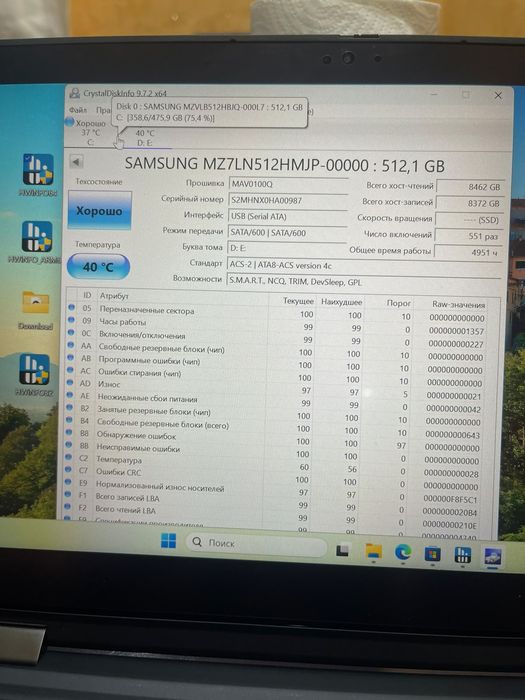Click the standard field ACS-2 | ATA8-ACS

[363, 265]
